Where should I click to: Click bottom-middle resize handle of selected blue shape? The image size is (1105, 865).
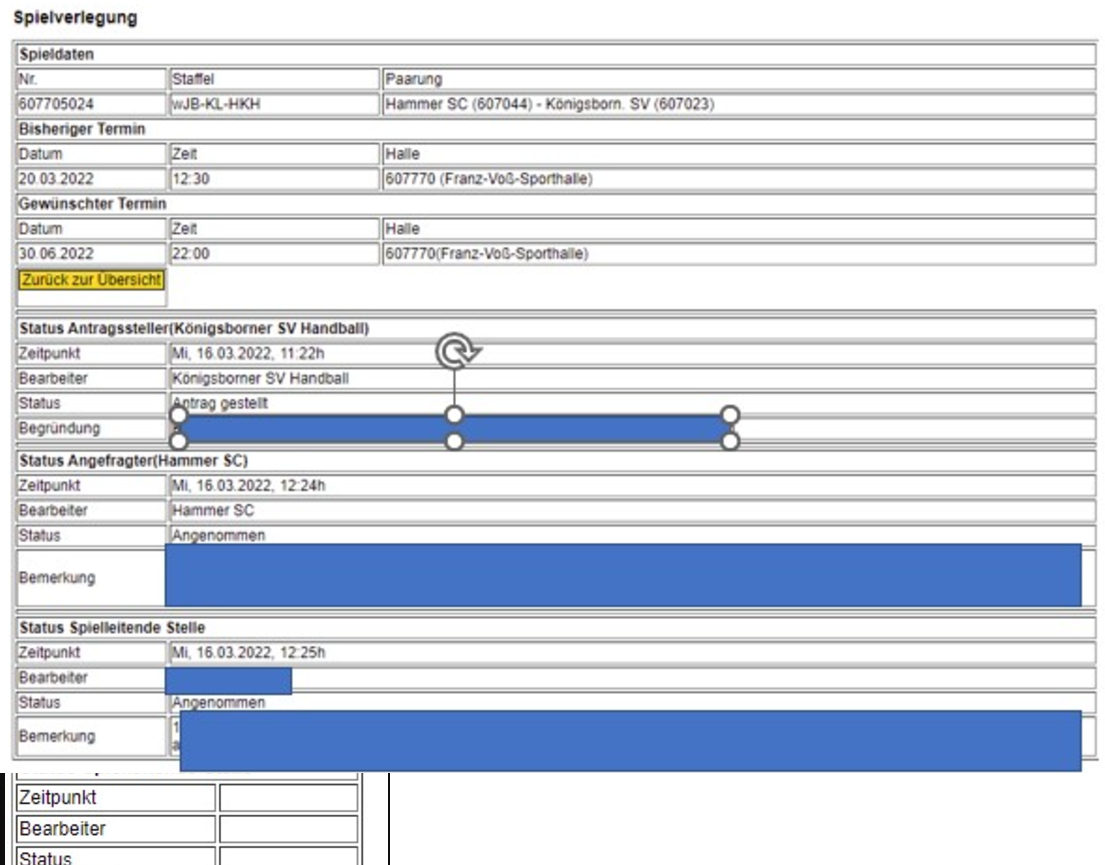pyautogui.click(x=454, y=441)
